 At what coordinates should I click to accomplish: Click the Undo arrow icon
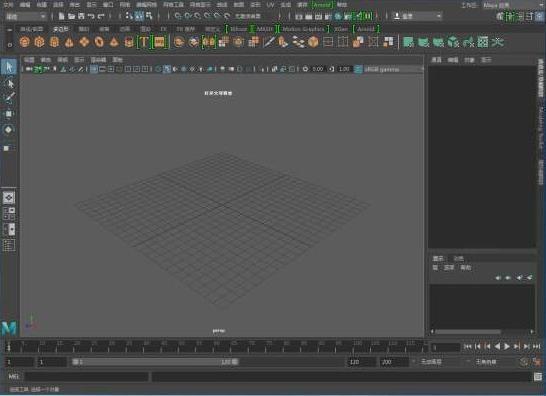tap(91, 16)
